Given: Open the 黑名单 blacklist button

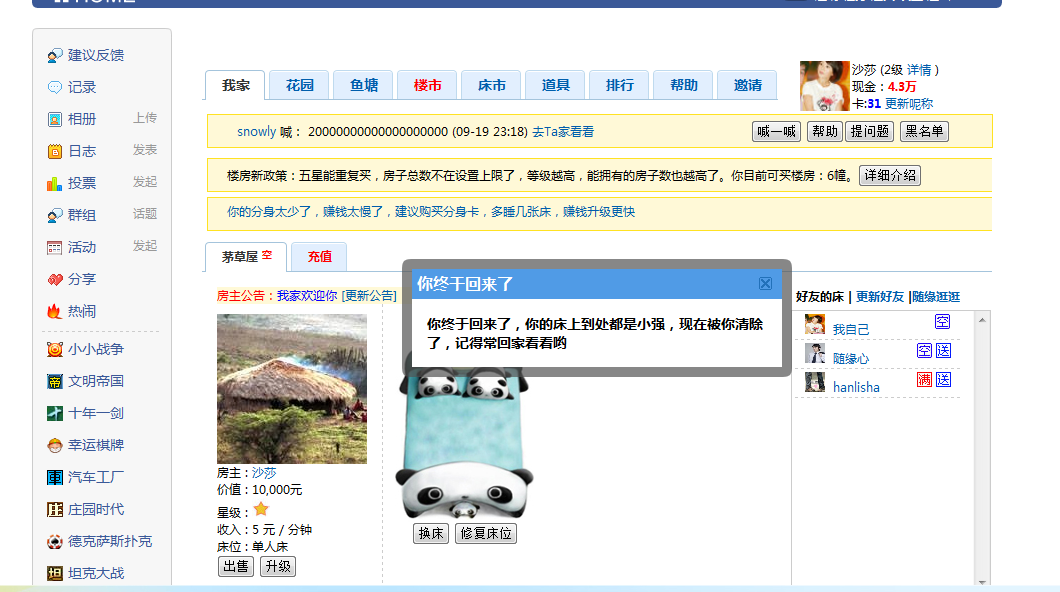Looking at the screenshot, I should 924,131.
